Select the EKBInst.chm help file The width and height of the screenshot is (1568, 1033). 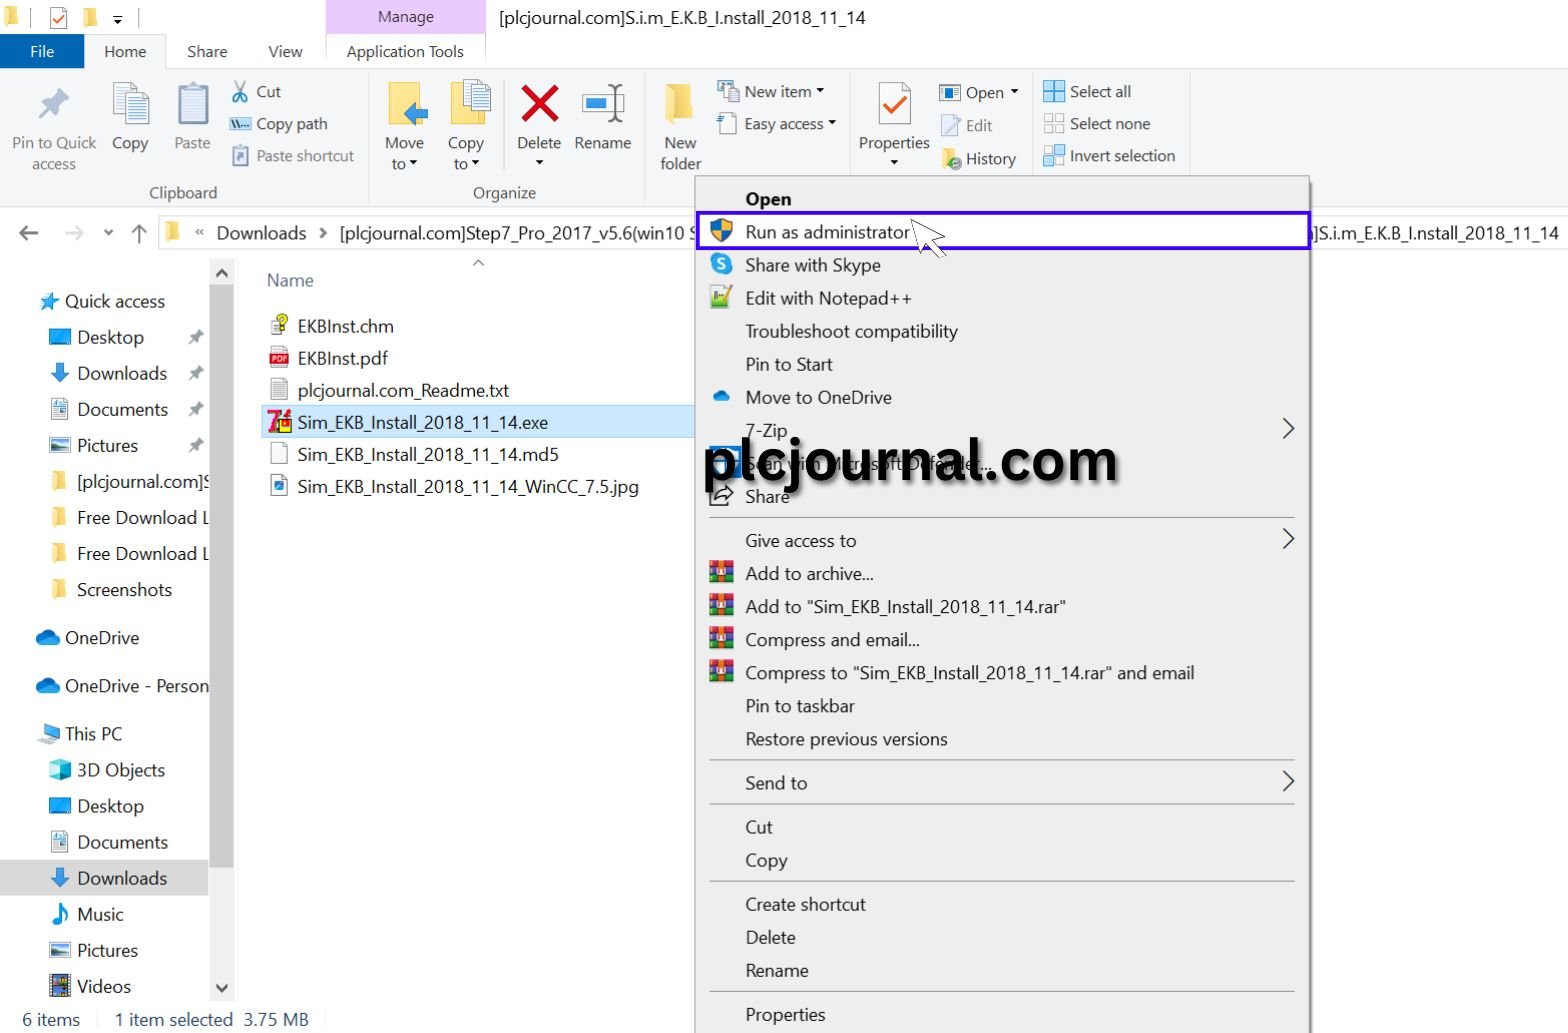pyautogui.click(x=345, y=326)
